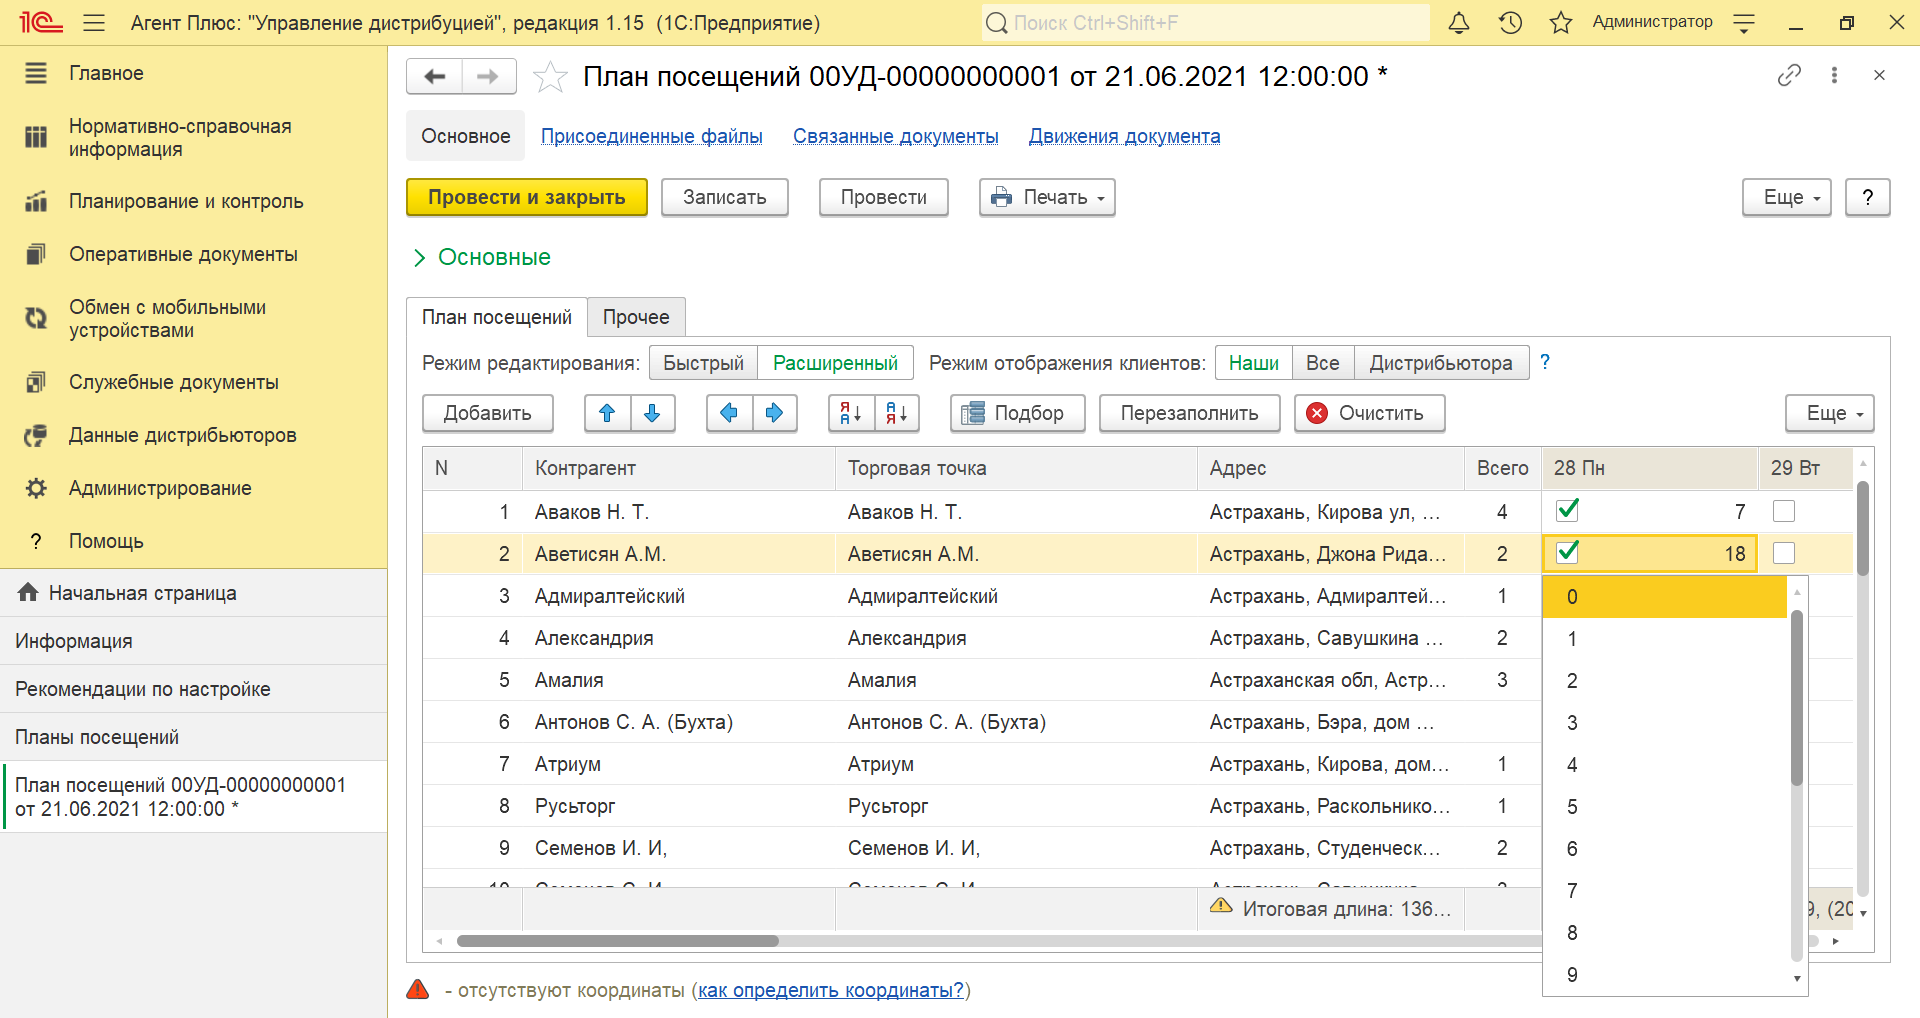Select 3 in dropdown list
Image resolution: width=1920 pixels, height=1018 pixels.
tap(1665, 723)
